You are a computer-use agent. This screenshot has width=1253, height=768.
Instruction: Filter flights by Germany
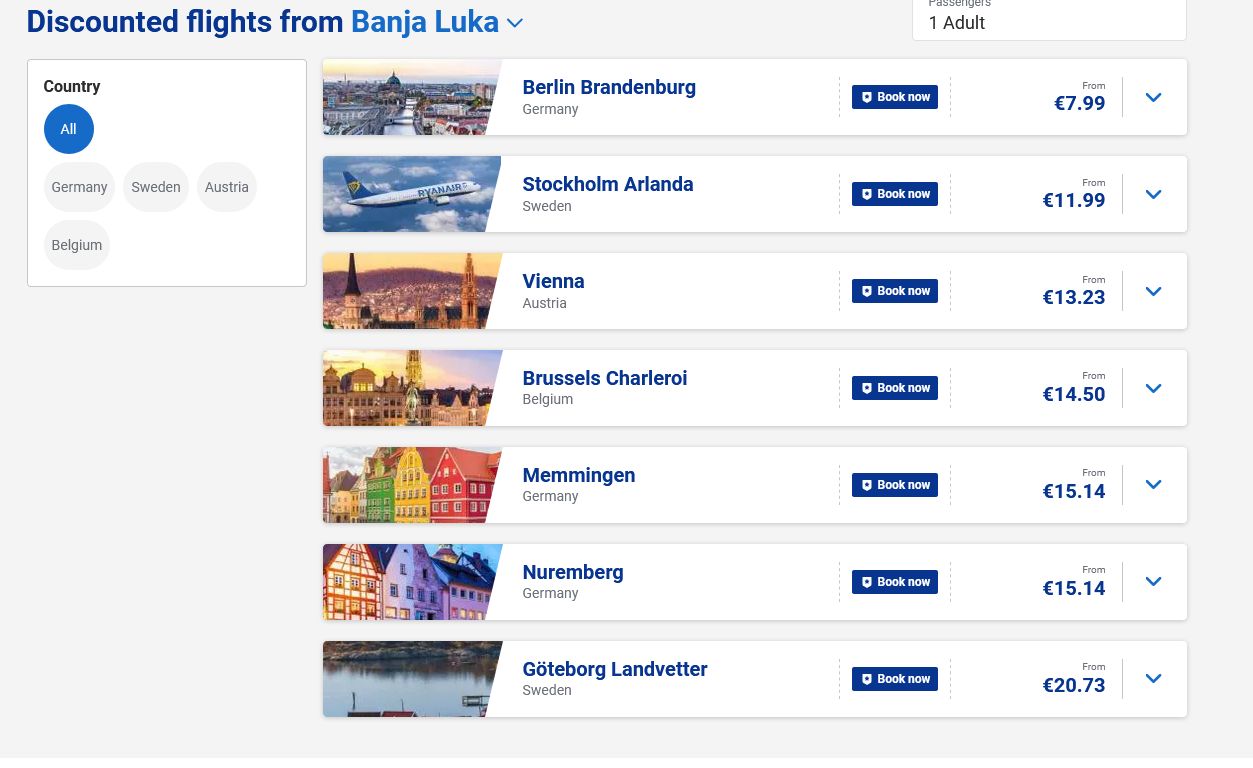pos(79,187)
